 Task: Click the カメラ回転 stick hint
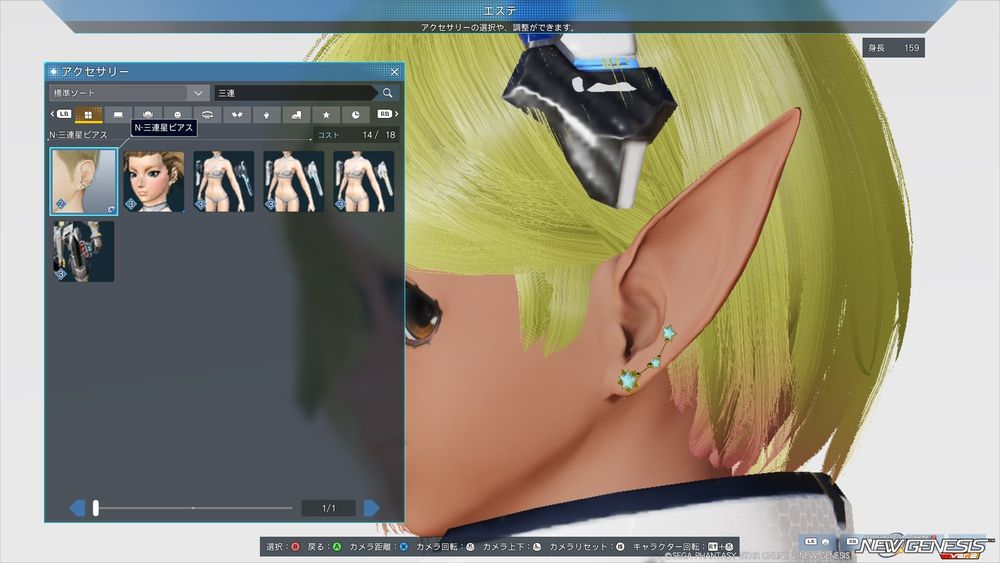click(x=446, y=546)
